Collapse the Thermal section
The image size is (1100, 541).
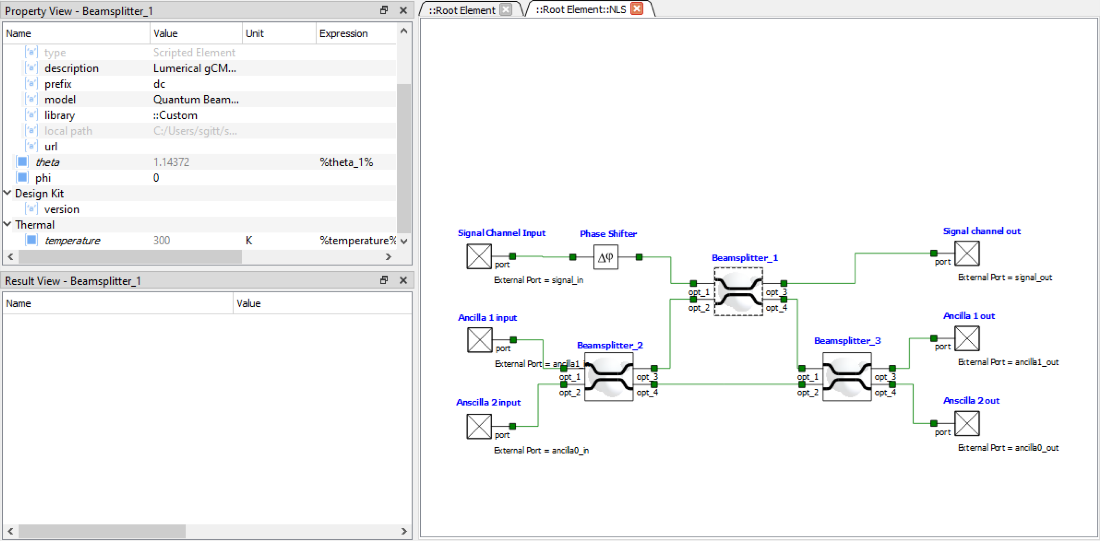point(8,225)
